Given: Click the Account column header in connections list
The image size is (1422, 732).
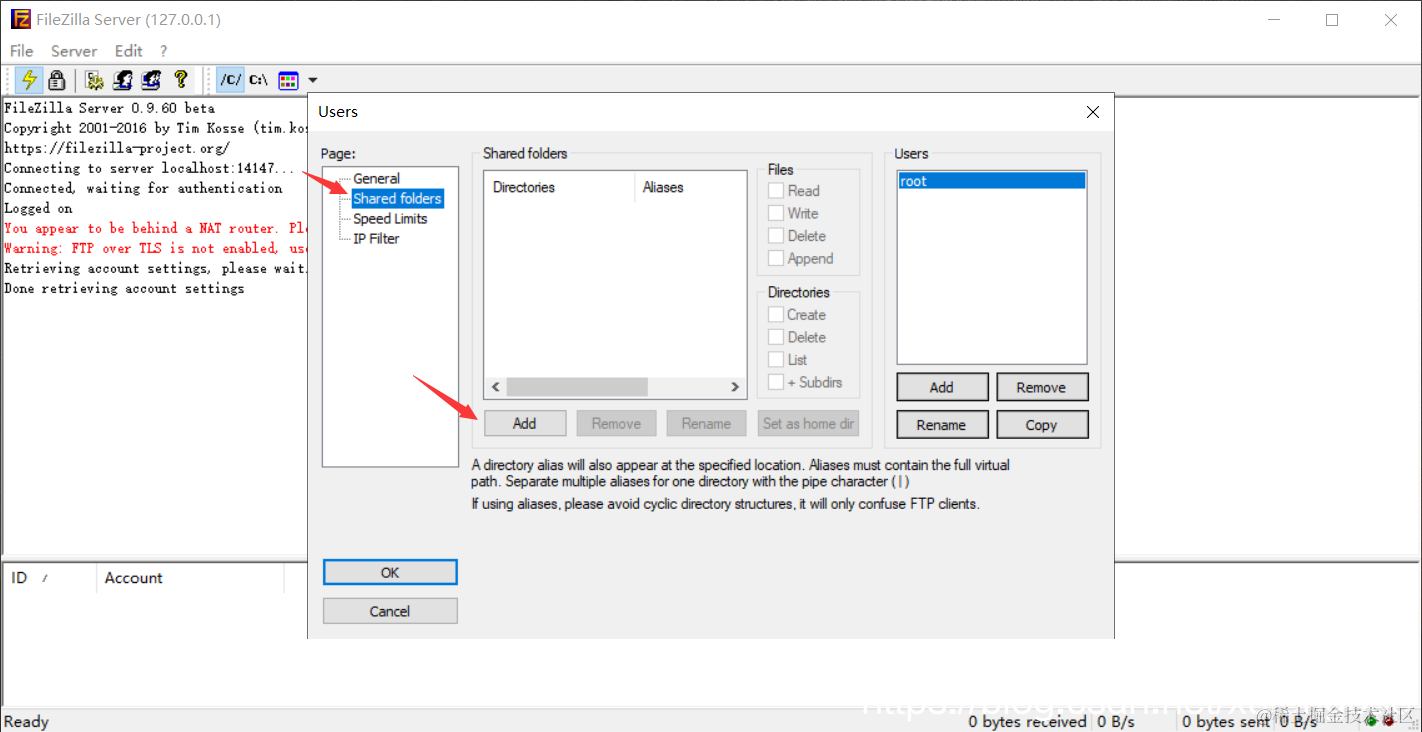Looking at the screenshot, I should [x=190, y=578].
